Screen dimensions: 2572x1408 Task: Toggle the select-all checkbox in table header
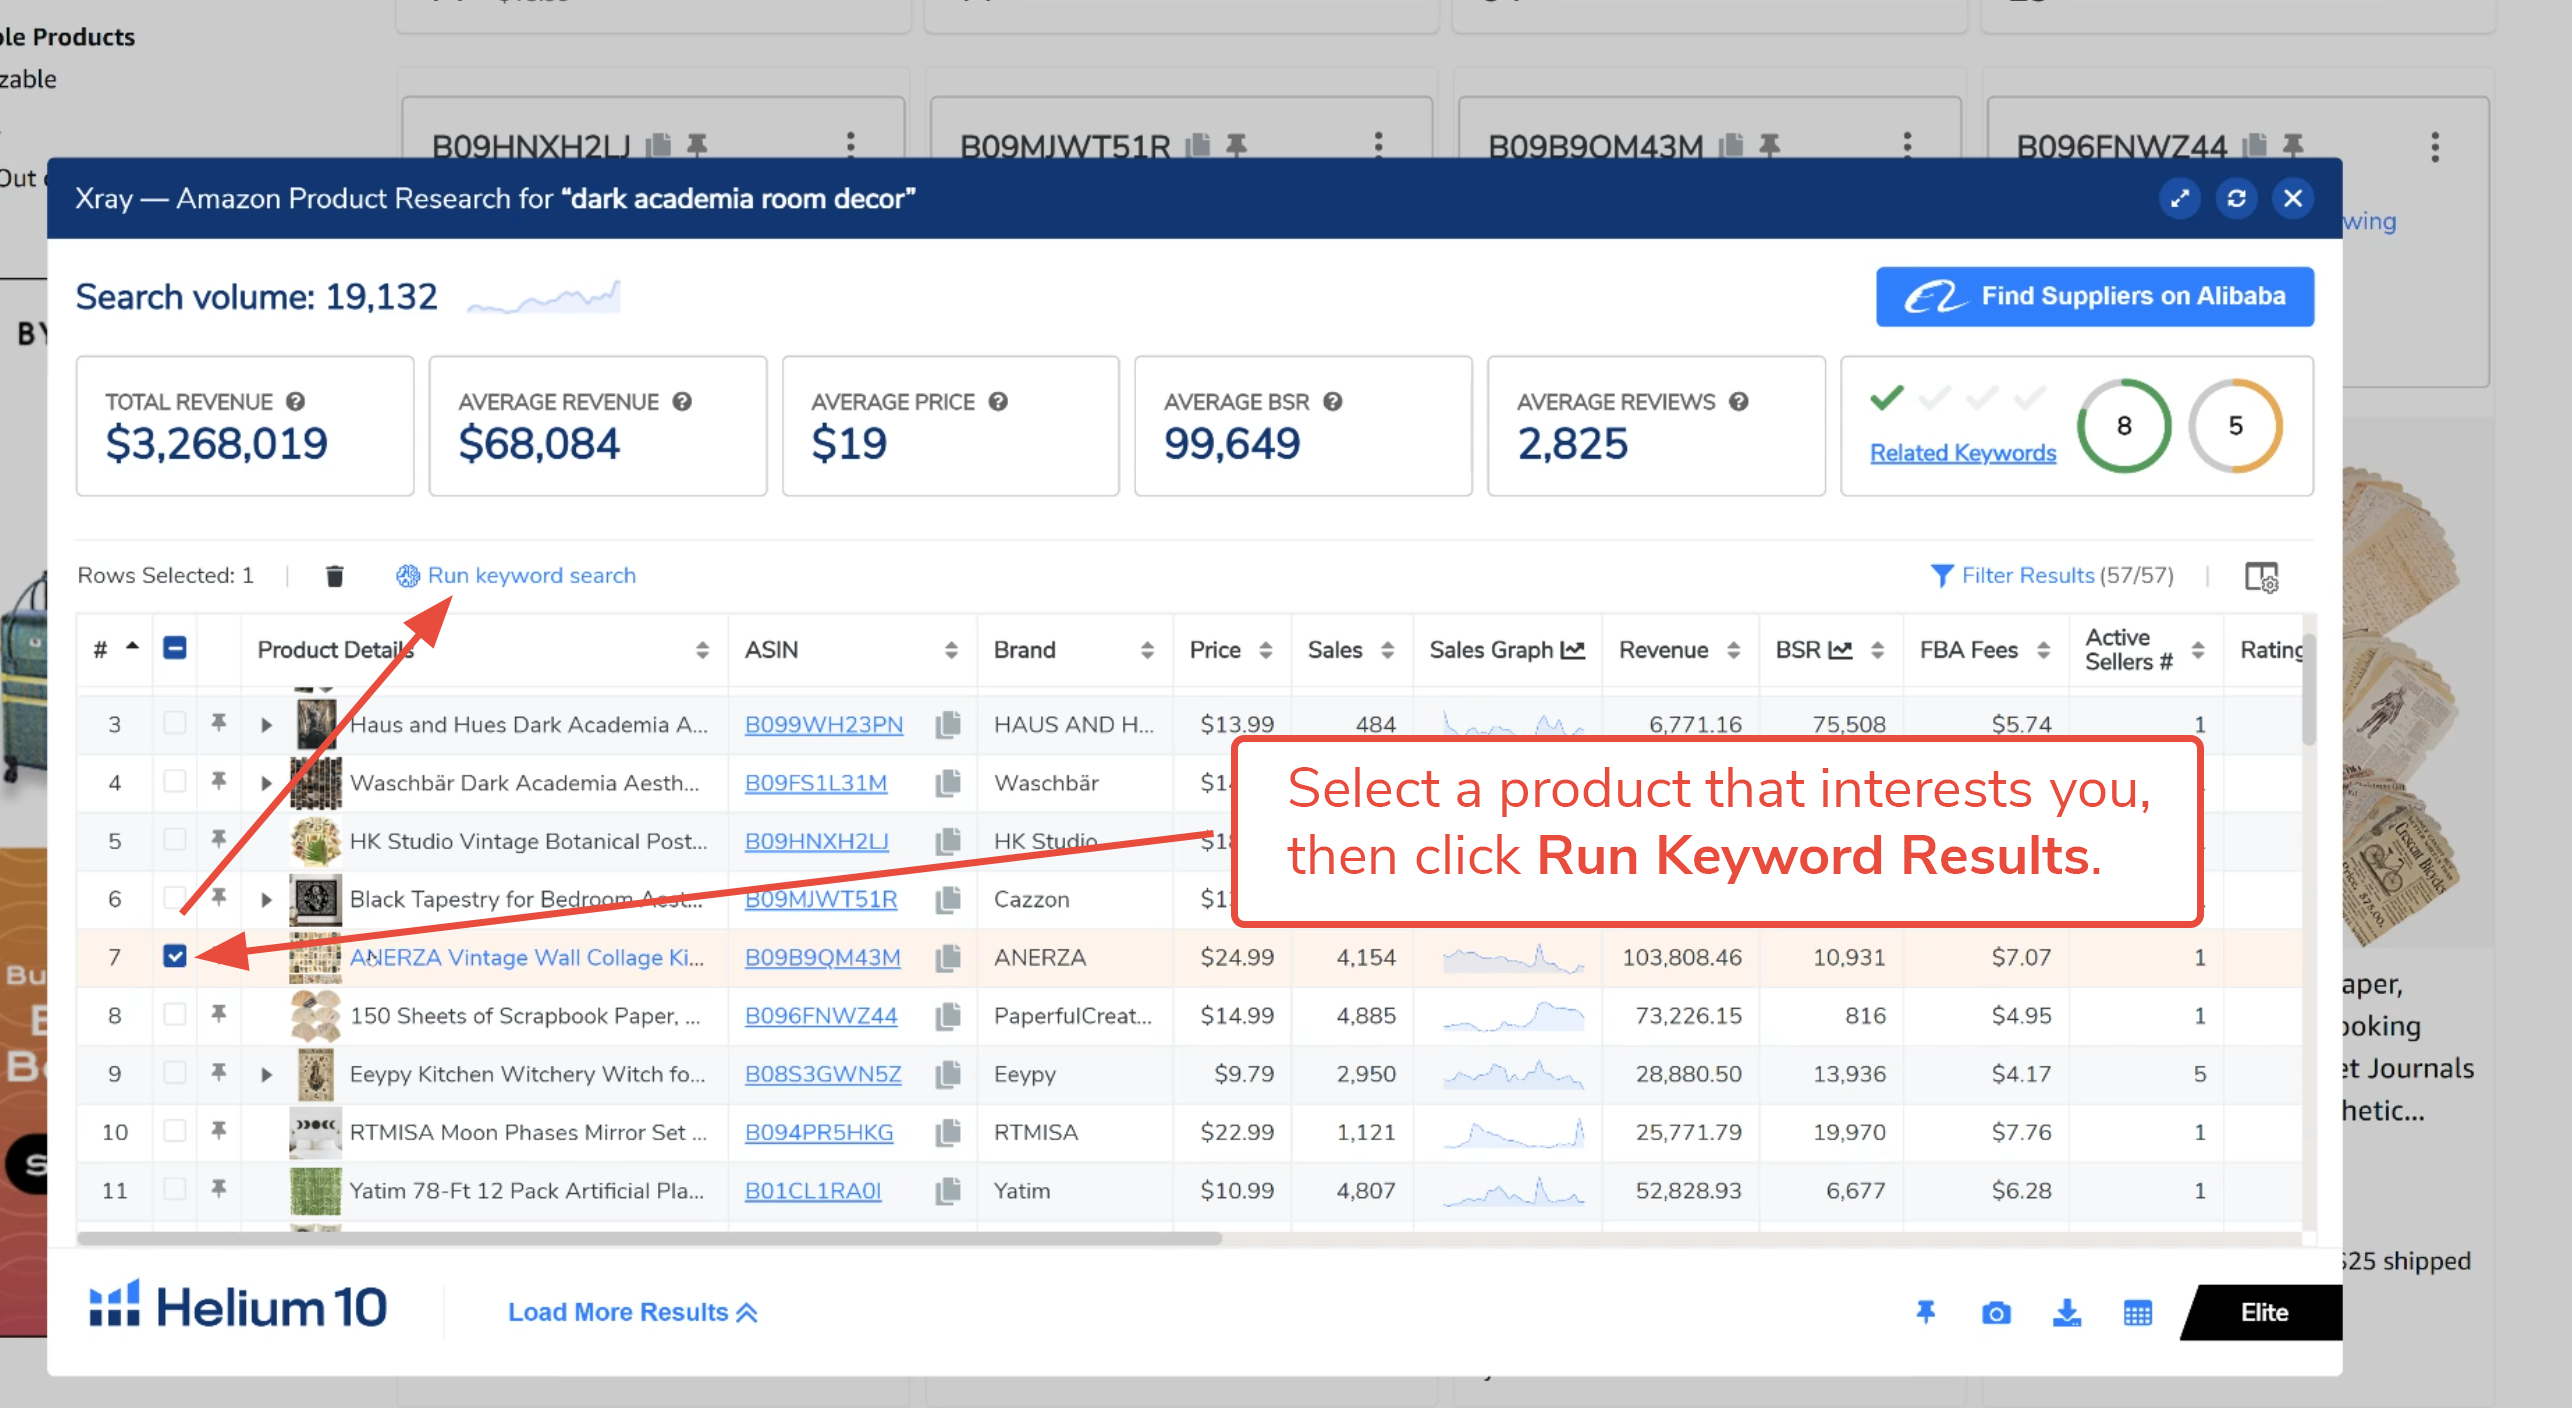click(175, 649)
